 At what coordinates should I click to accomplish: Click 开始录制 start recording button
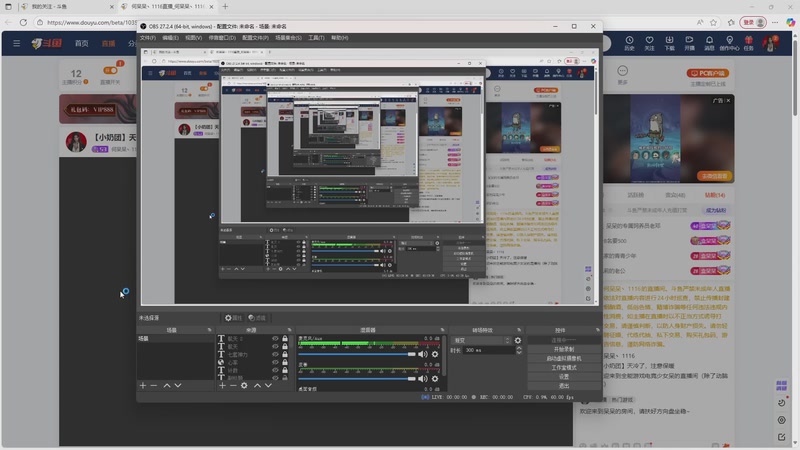[564, 349]
